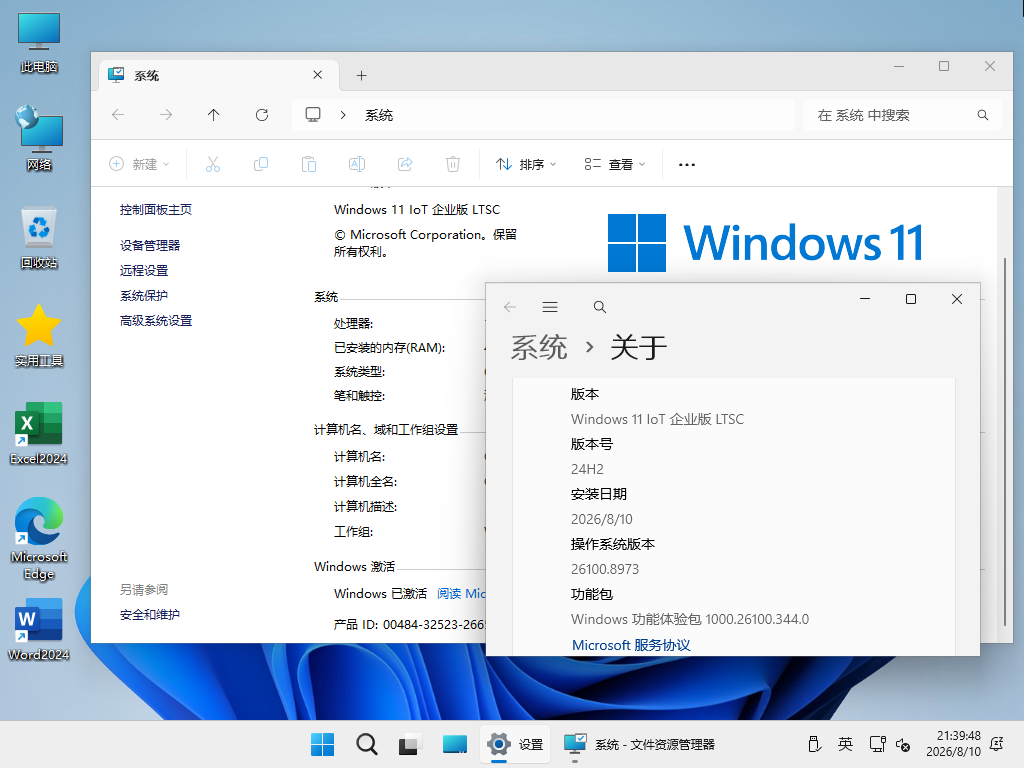Refresh the File Explorer view
The height and width of the screenshot is (768, 1024).
[262, 115]
